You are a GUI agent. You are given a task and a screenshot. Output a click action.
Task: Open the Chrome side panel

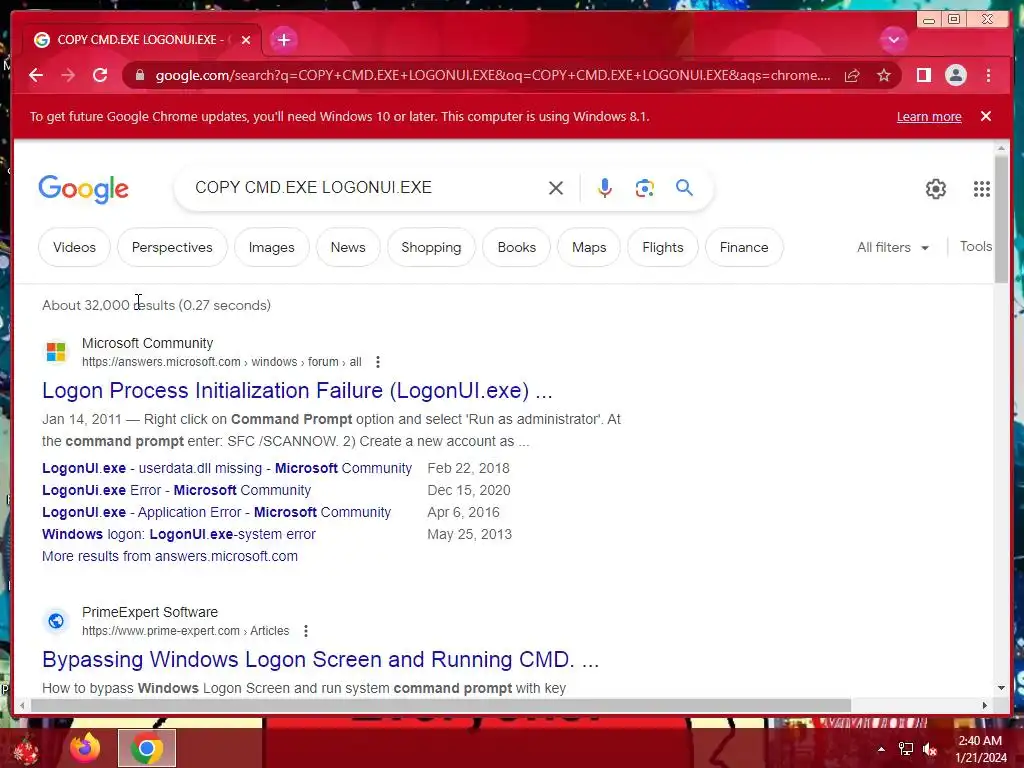click(x=923, y=75)
